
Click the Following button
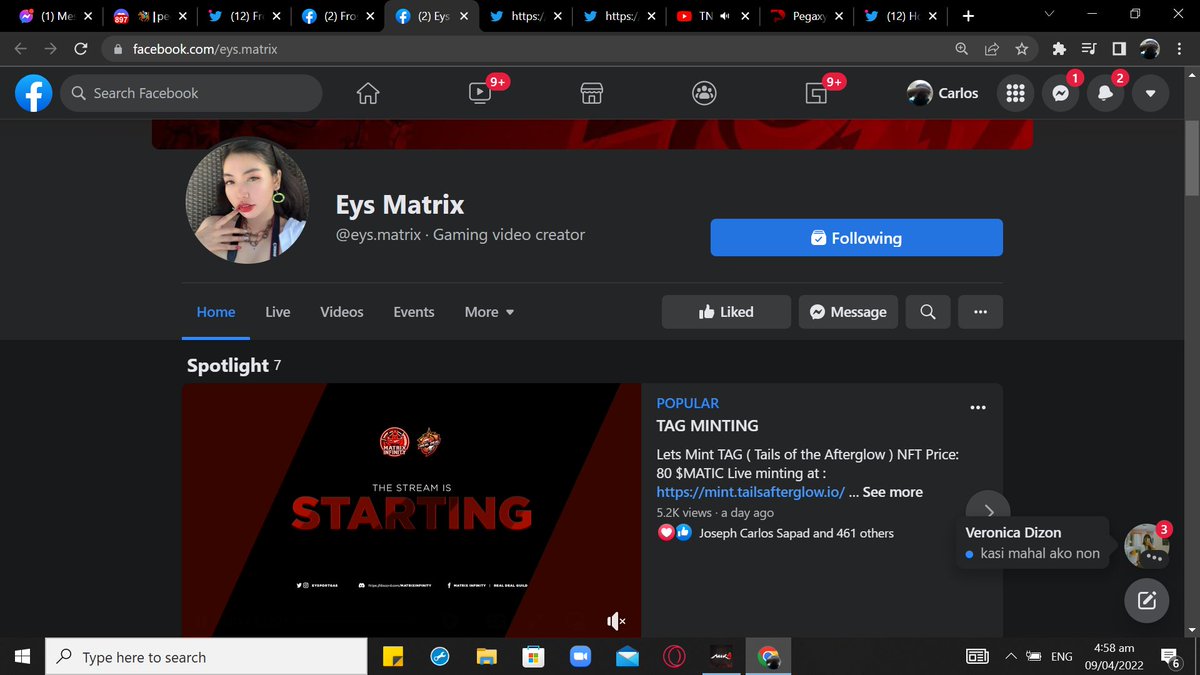point(856,238)
